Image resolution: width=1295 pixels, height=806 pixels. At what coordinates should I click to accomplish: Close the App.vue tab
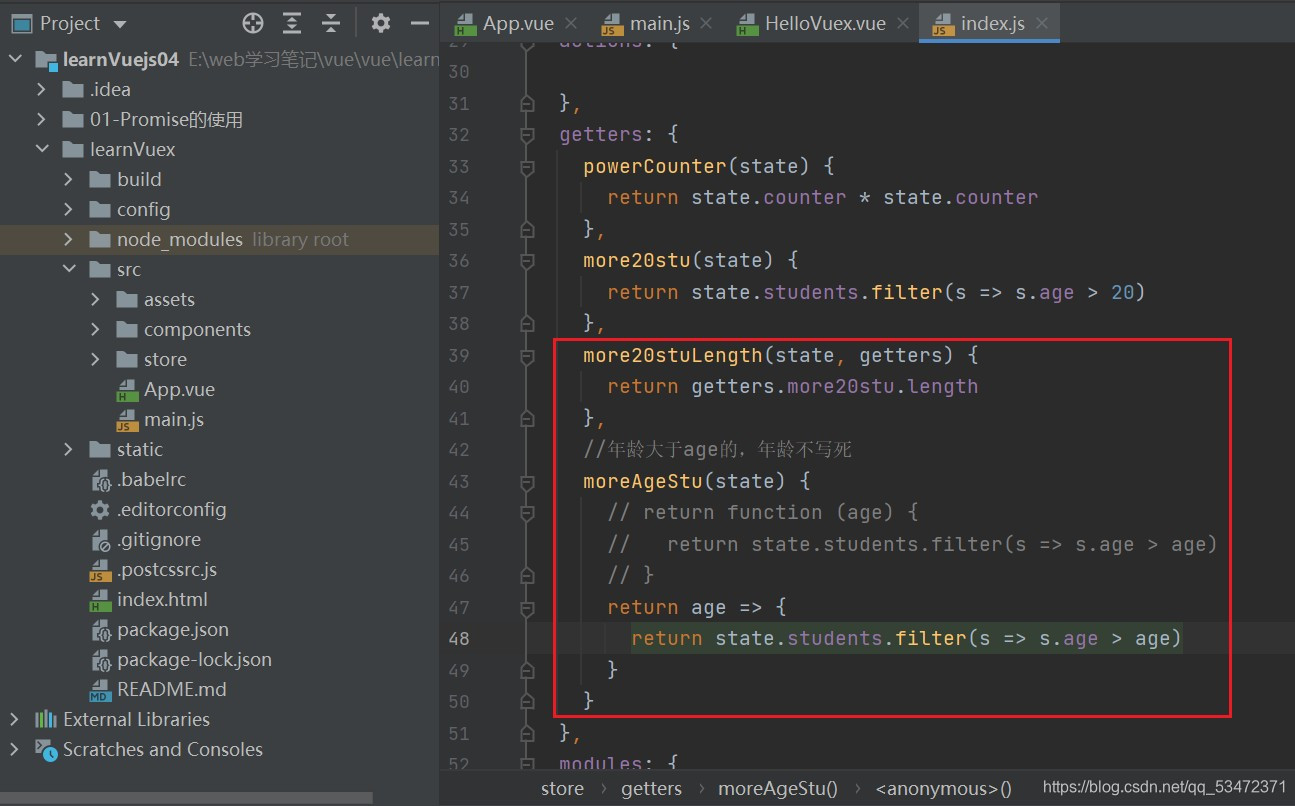pyautogui.click(x=572, y=23)
